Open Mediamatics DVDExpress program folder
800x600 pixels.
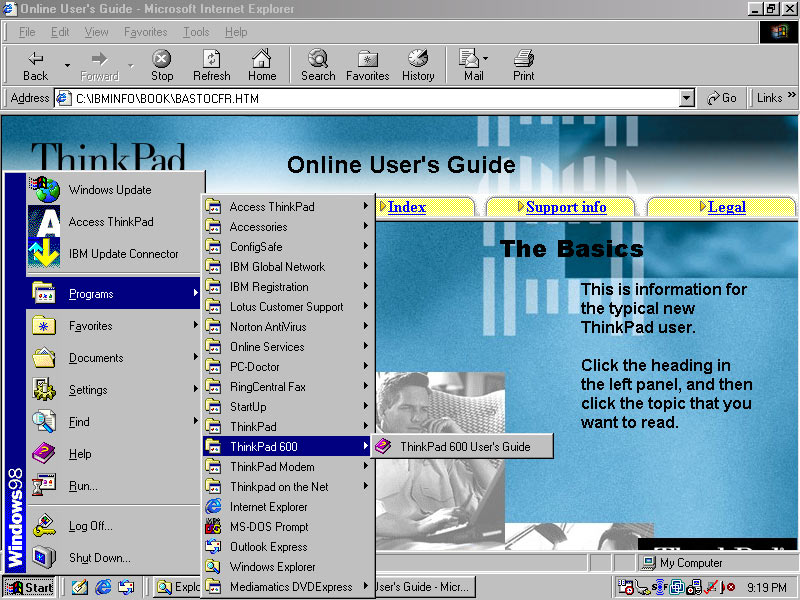coord(288,587)
